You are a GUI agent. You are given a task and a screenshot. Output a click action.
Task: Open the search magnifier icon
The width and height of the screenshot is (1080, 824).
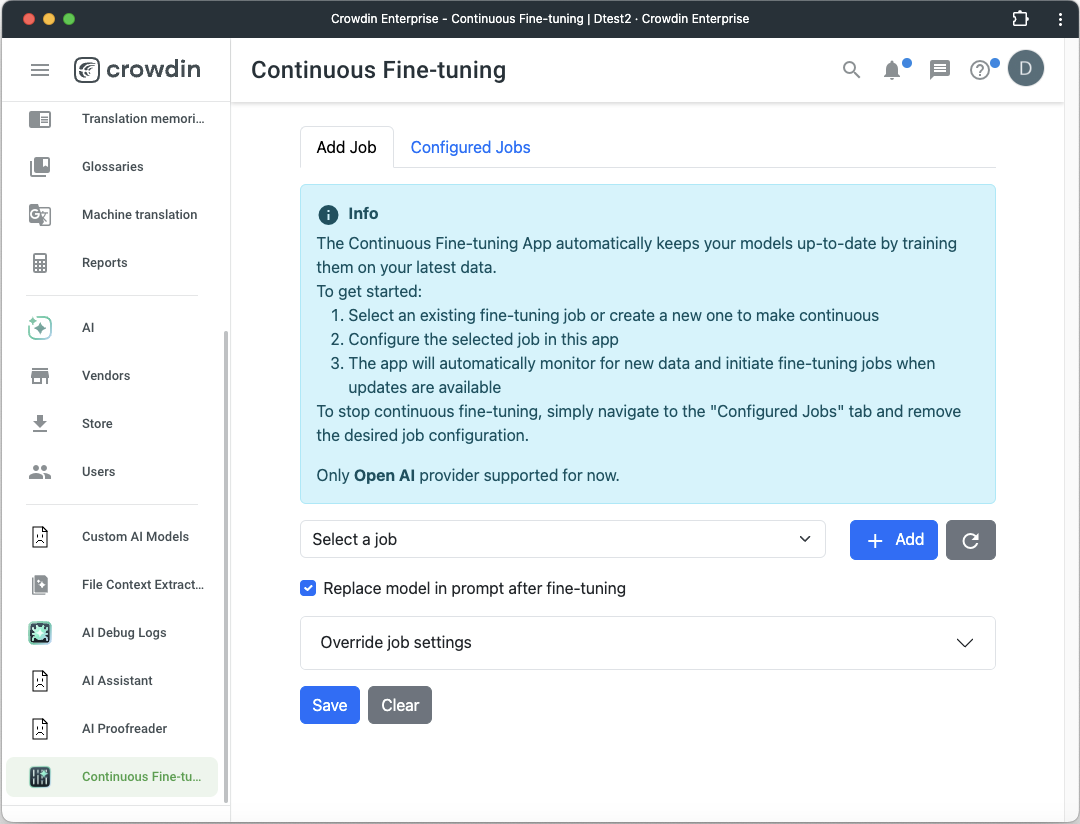point(851,70)
